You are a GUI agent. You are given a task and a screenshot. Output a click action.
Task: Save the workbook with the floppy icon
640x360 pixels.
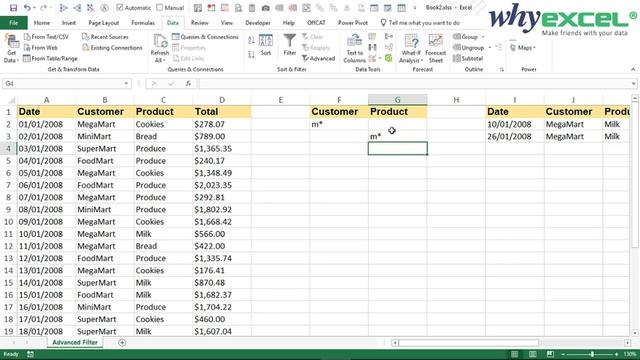(13, 8)
